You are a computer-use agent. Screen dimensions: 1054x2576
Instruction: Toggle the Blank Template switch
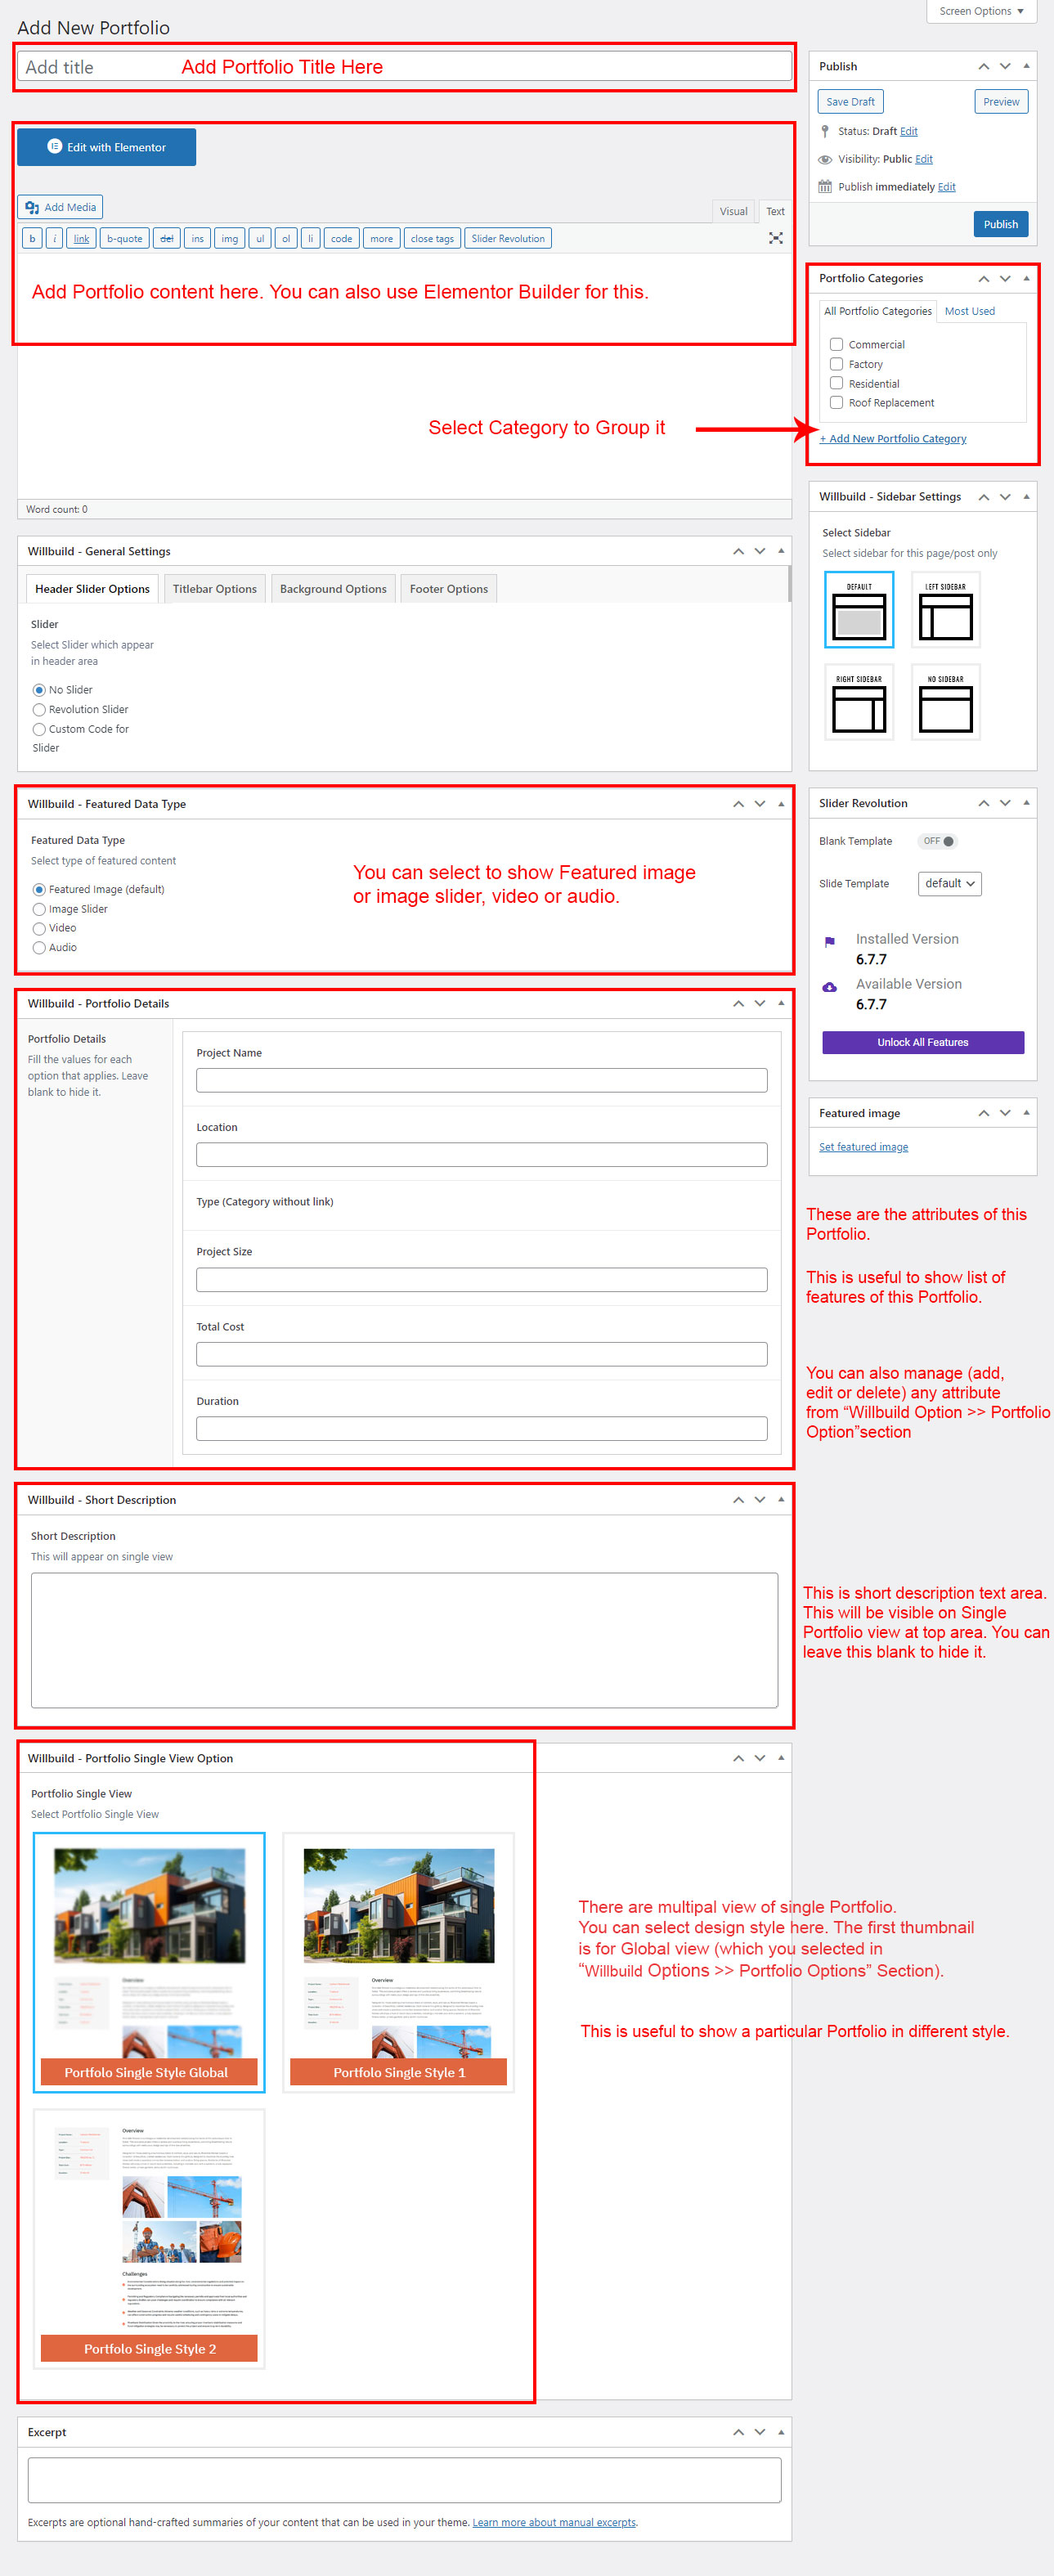pos(937,841)
